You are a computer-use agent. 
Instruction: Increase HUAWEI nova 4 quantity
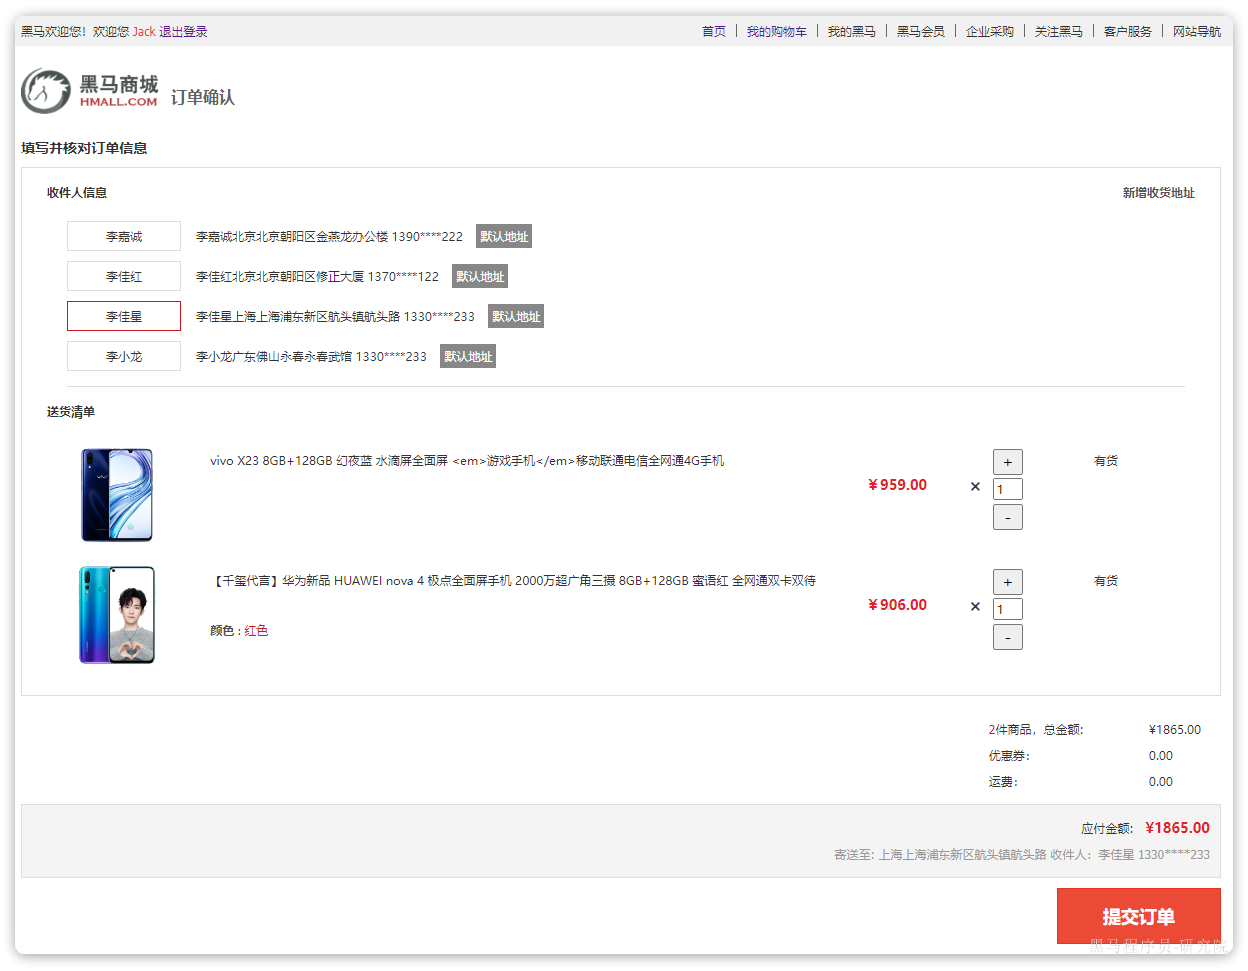click(1007, 582)
